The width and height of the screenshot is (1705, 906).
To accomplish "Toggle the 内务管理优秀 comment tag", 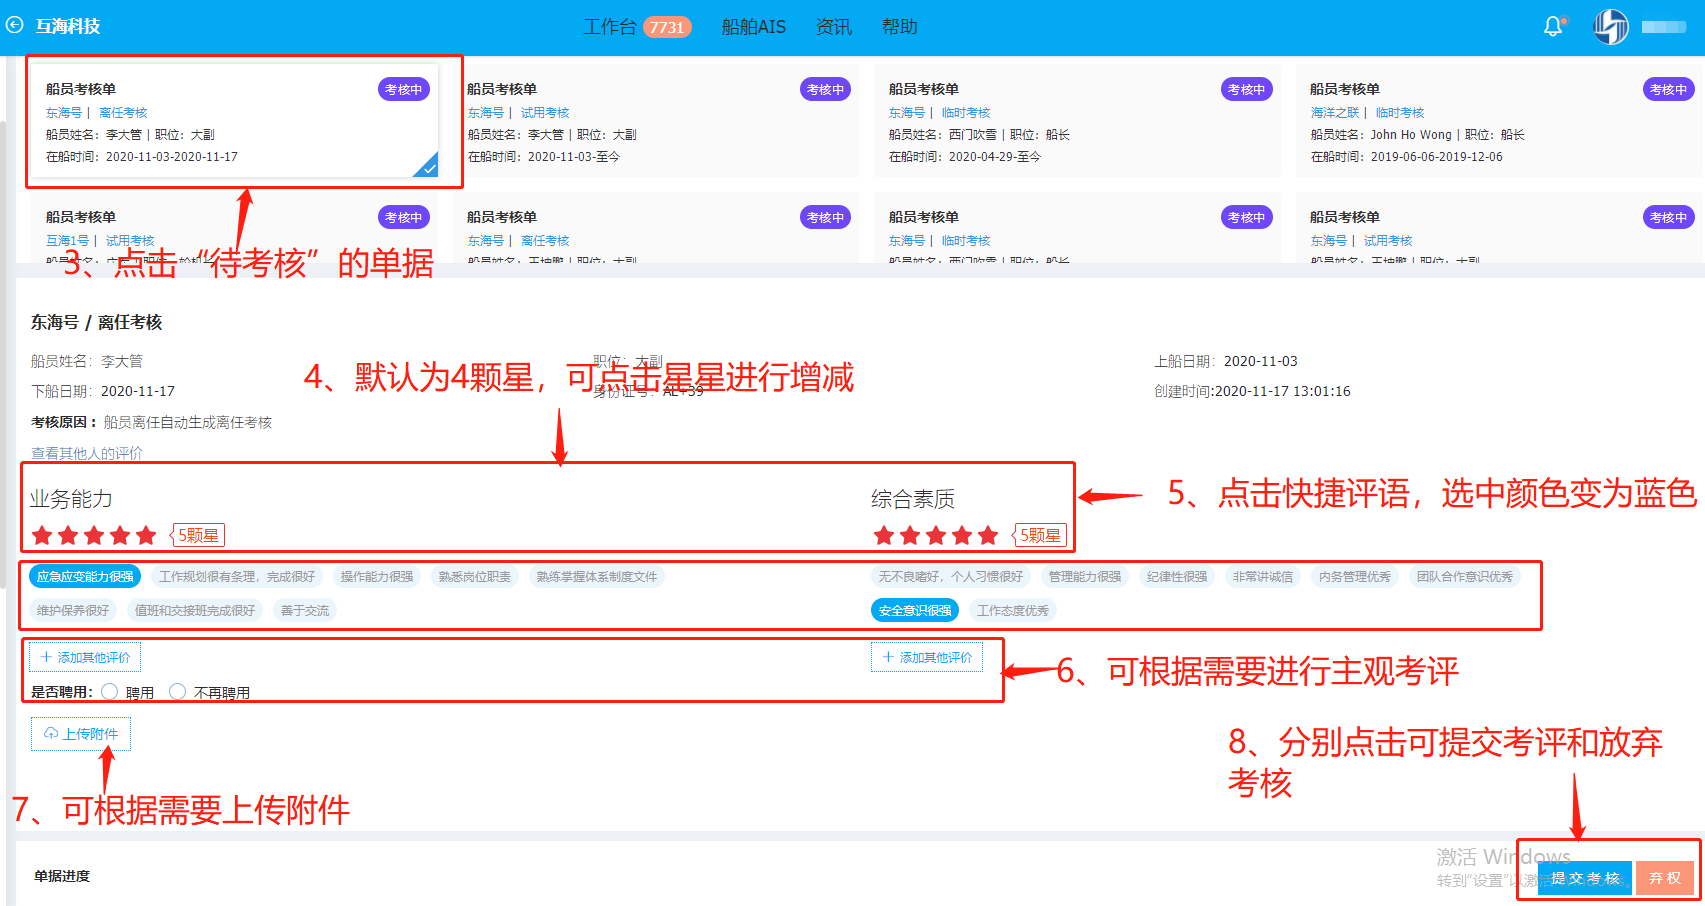I will 1355,577.
